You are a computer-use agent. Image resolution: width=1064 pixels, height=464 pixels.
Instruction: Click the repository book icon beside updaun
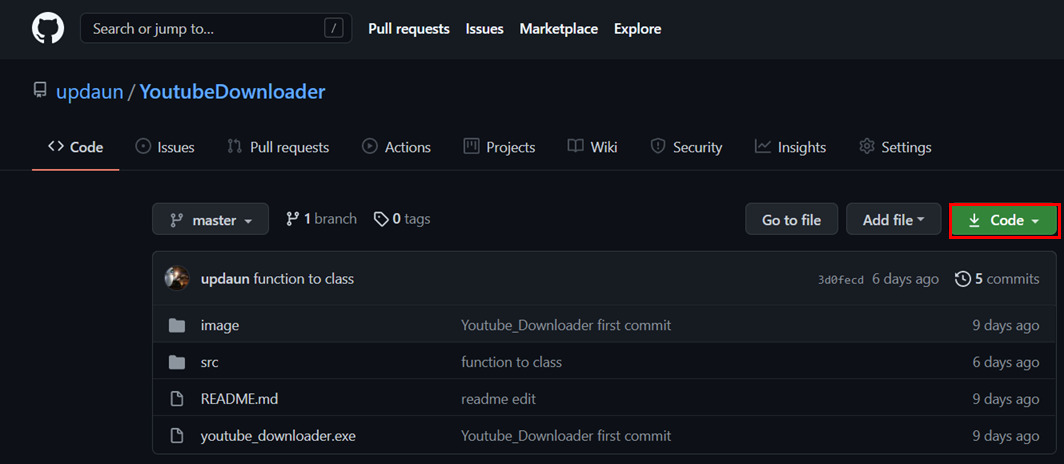click(x=40, y=90)
